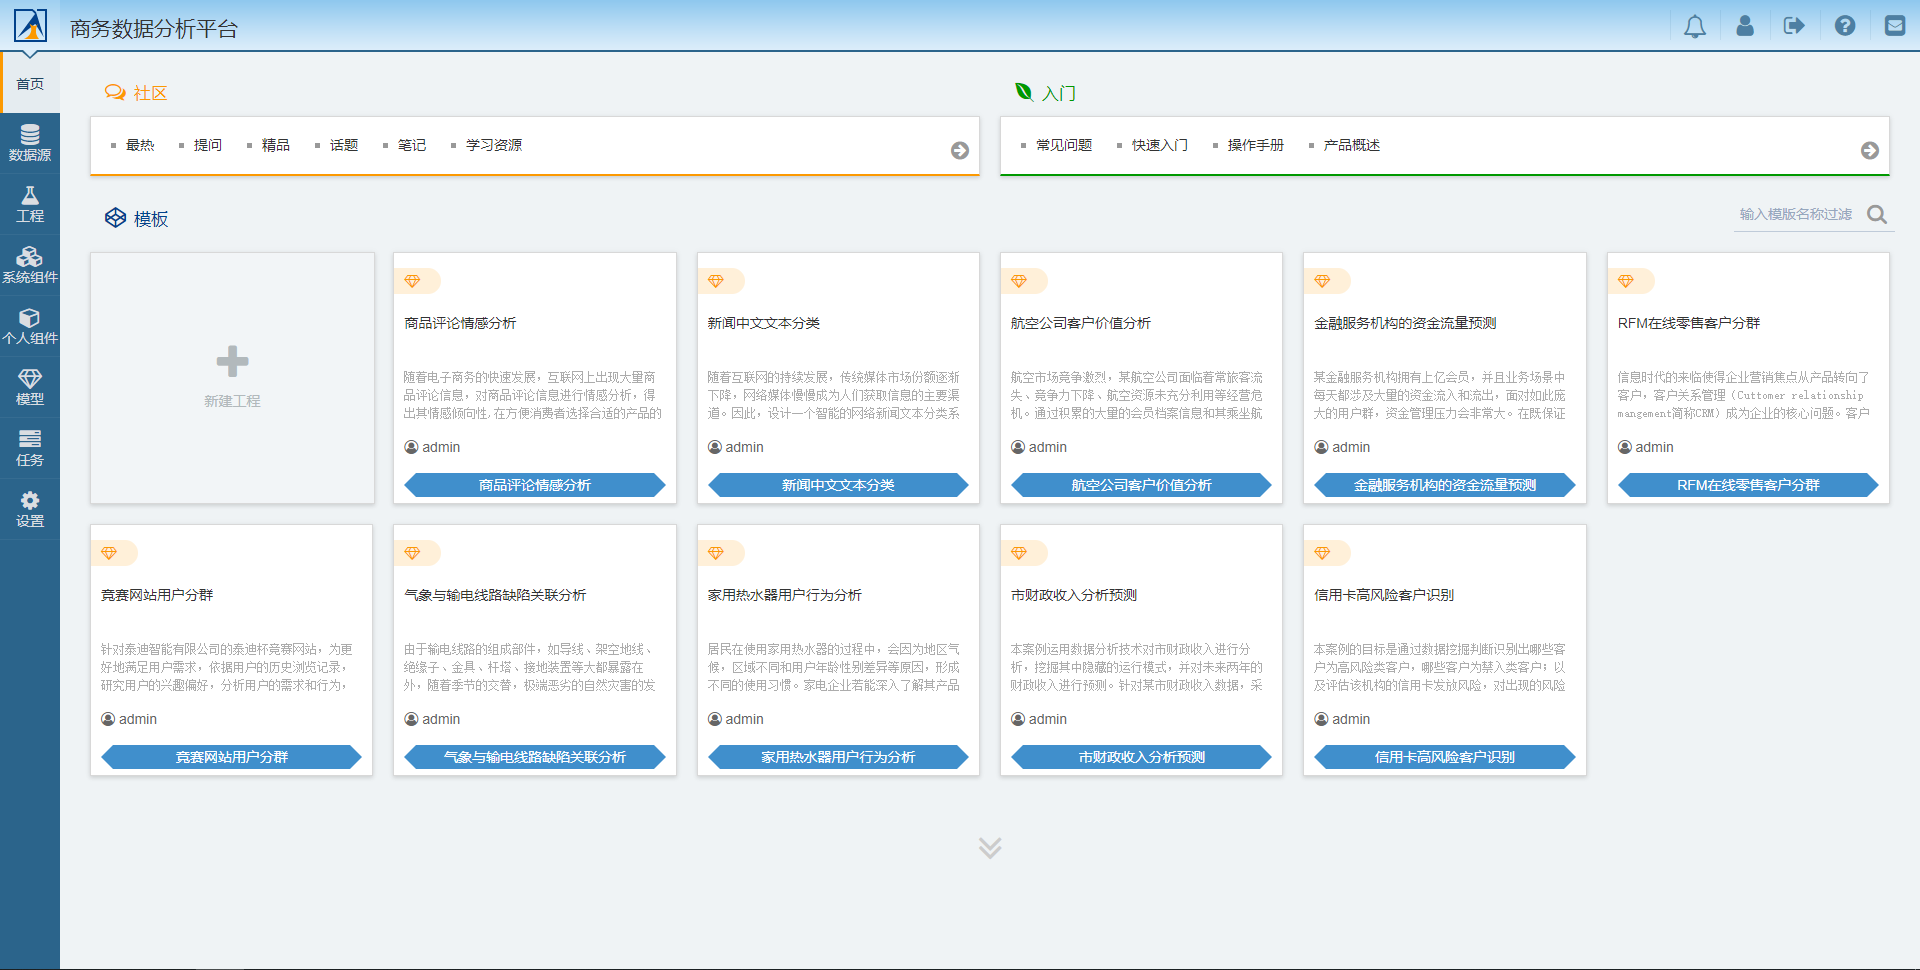Open 笔记 community link
The width and height of the screenshot is (1920, 970).
[x=412, y=145]
